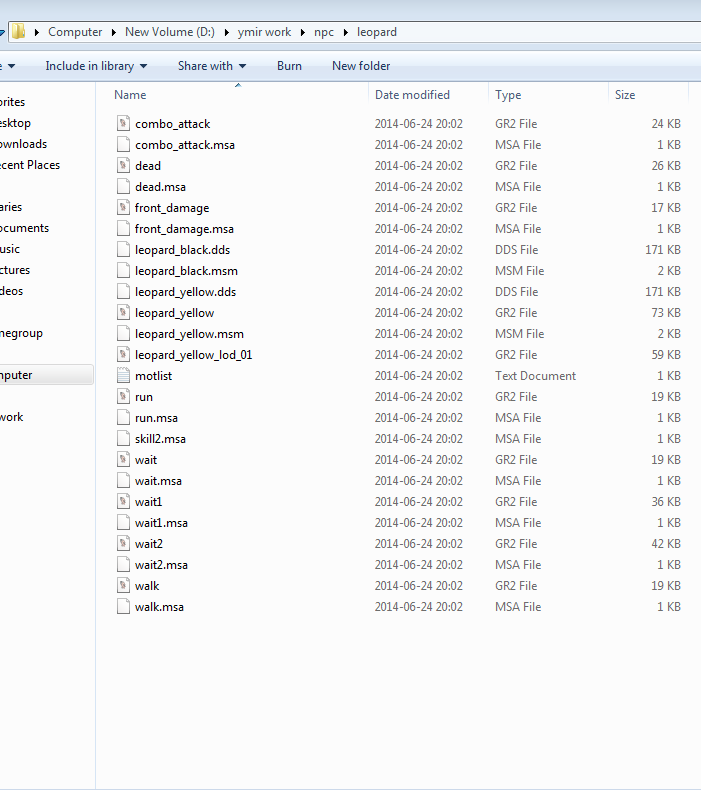The width and height of the screenshot is (701, 790).
Task: Click the Burn toolbar button
Action: (289, 66)
